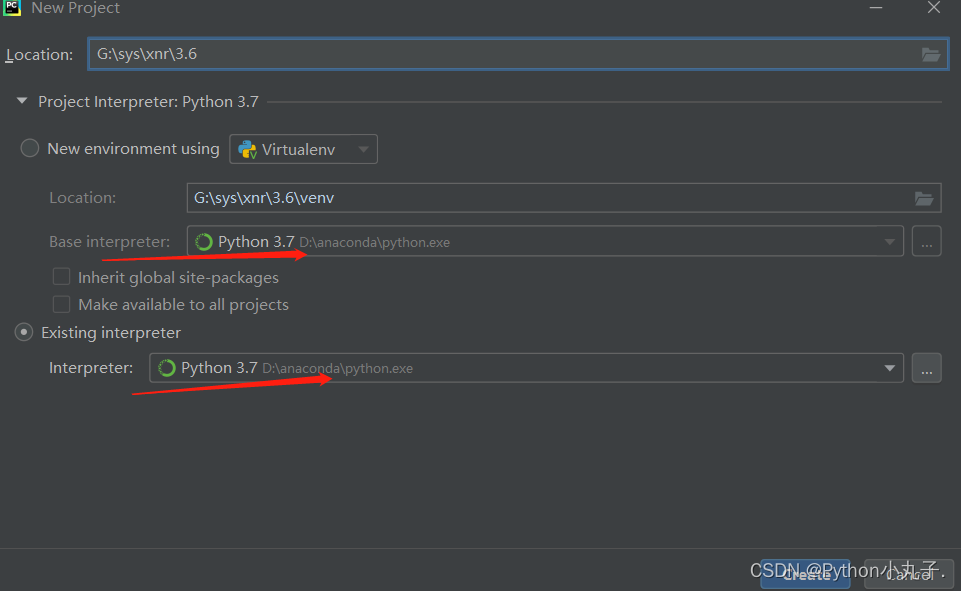The height and width of the screenshot is (591, 961).
Task: Close the New Project dialog
Action: pos(933,7)
